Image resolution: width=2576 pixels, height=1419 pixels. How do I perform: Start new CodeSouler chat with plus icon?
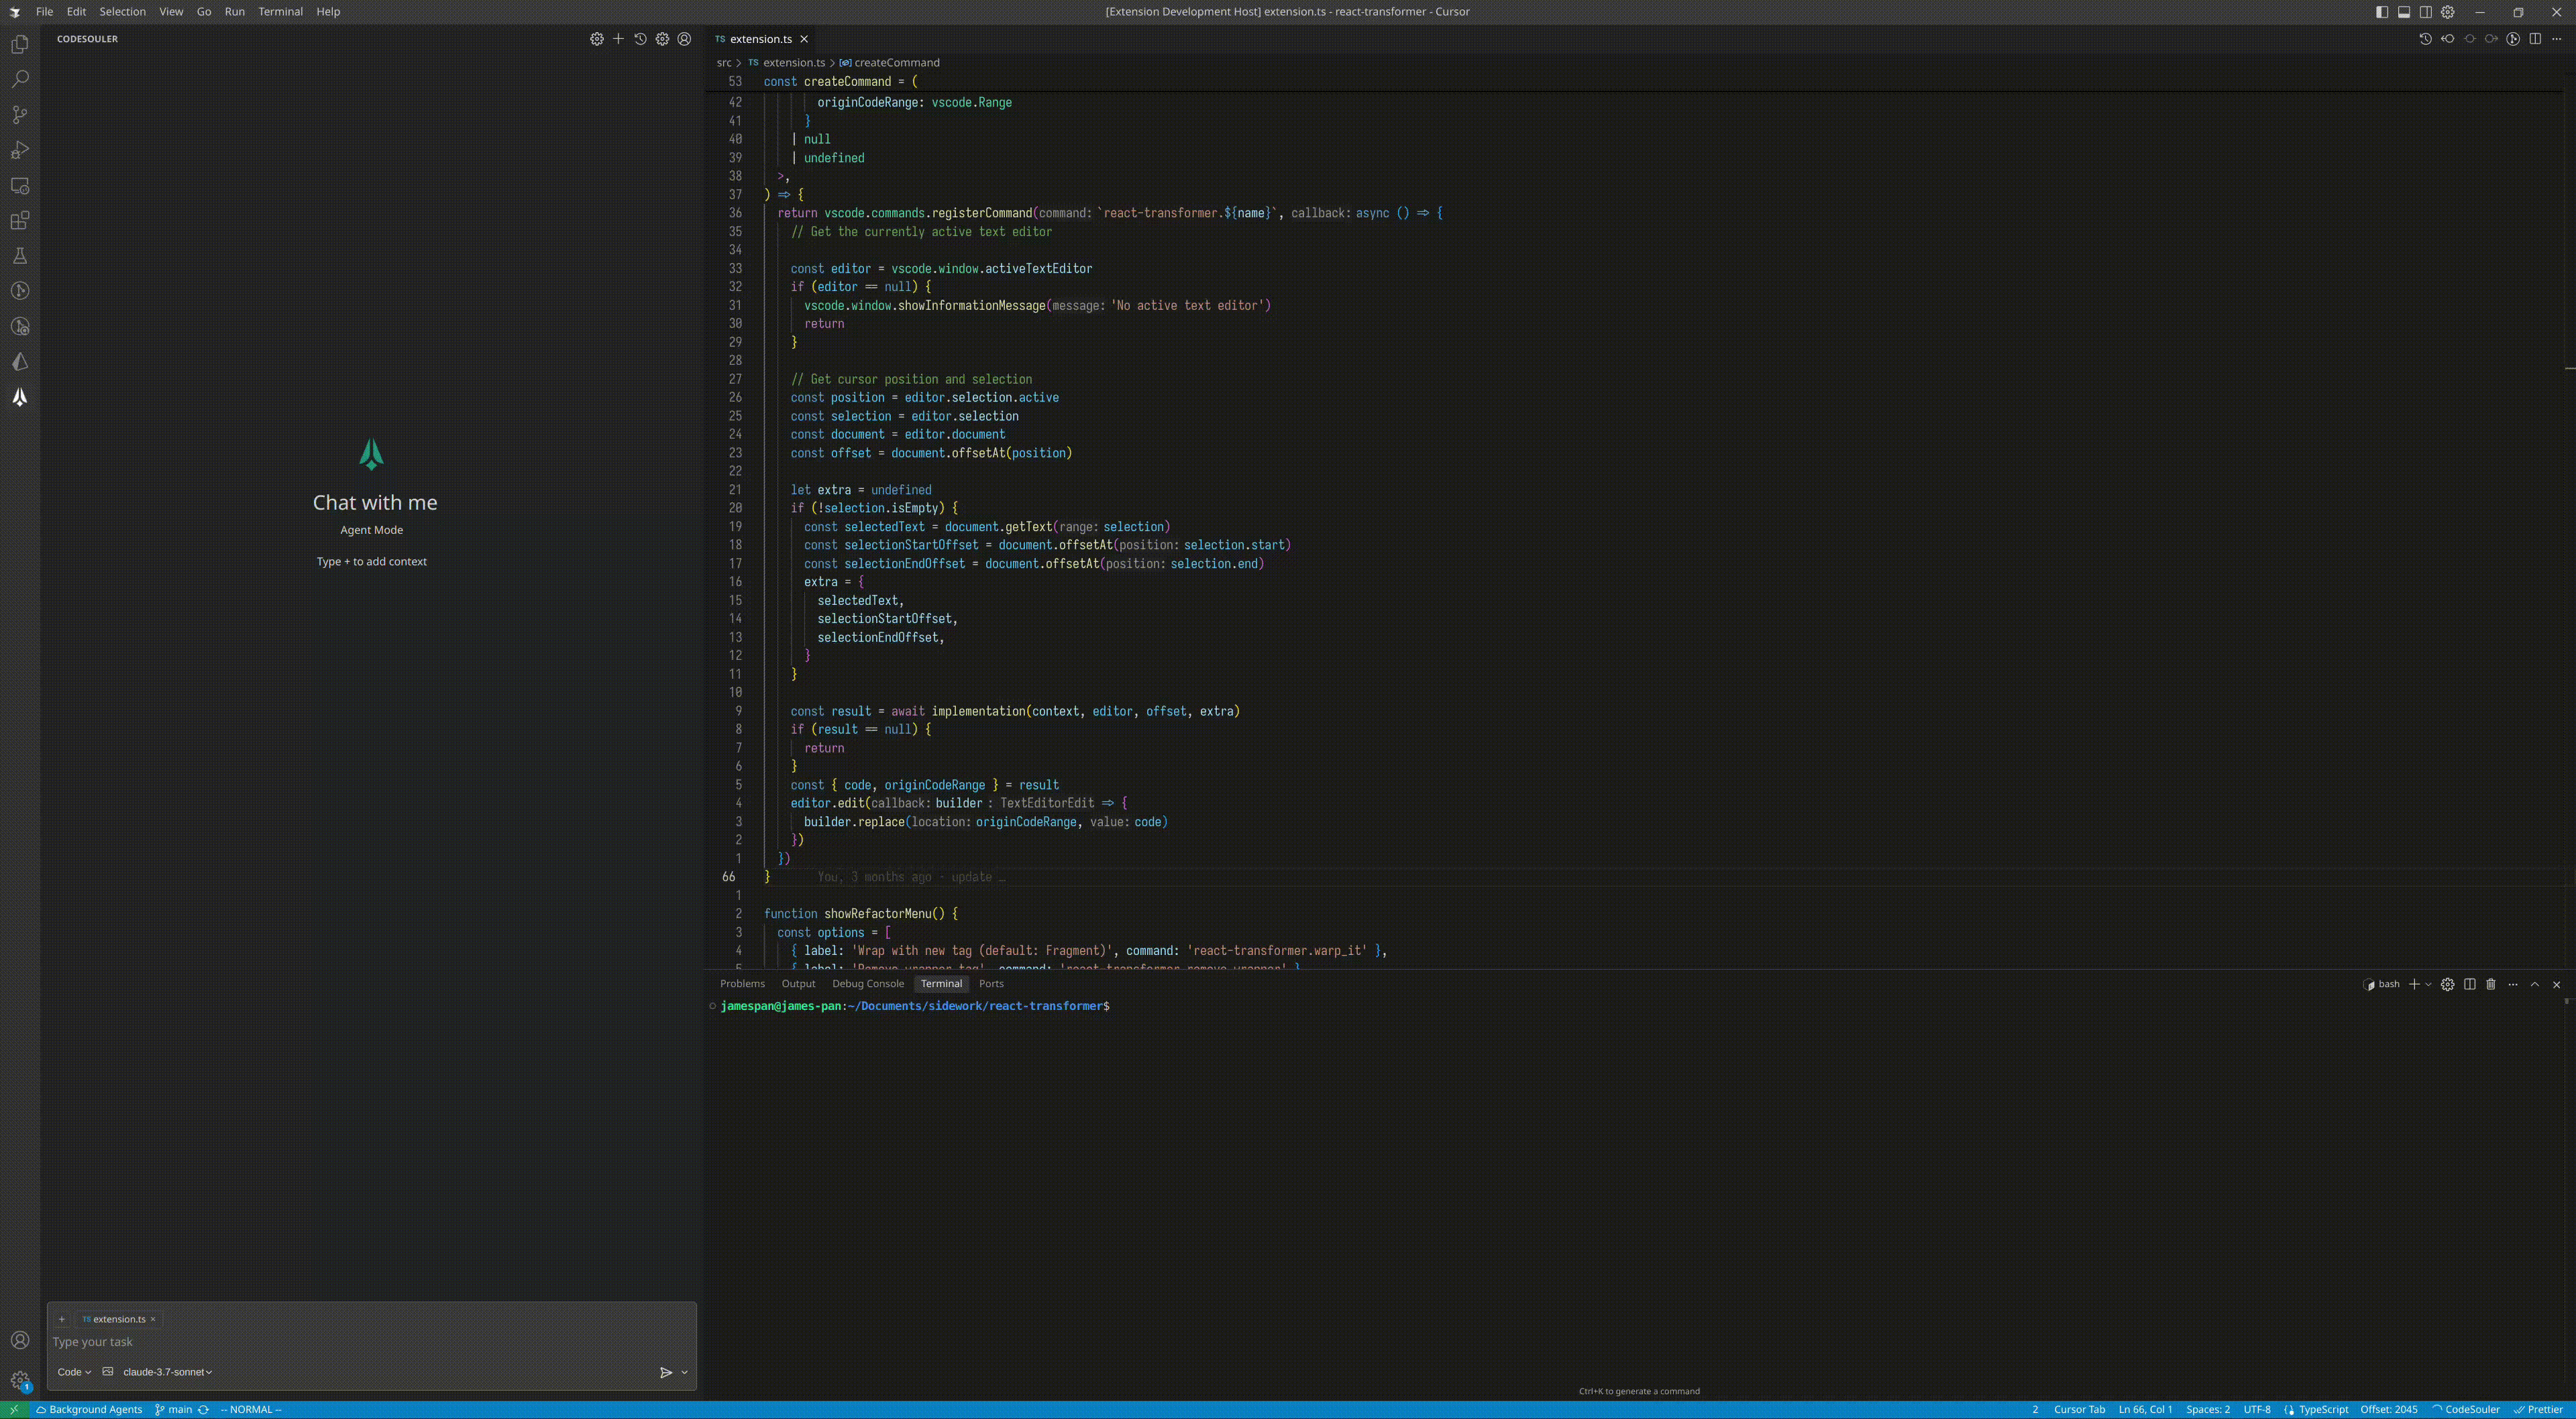[618, 39]
